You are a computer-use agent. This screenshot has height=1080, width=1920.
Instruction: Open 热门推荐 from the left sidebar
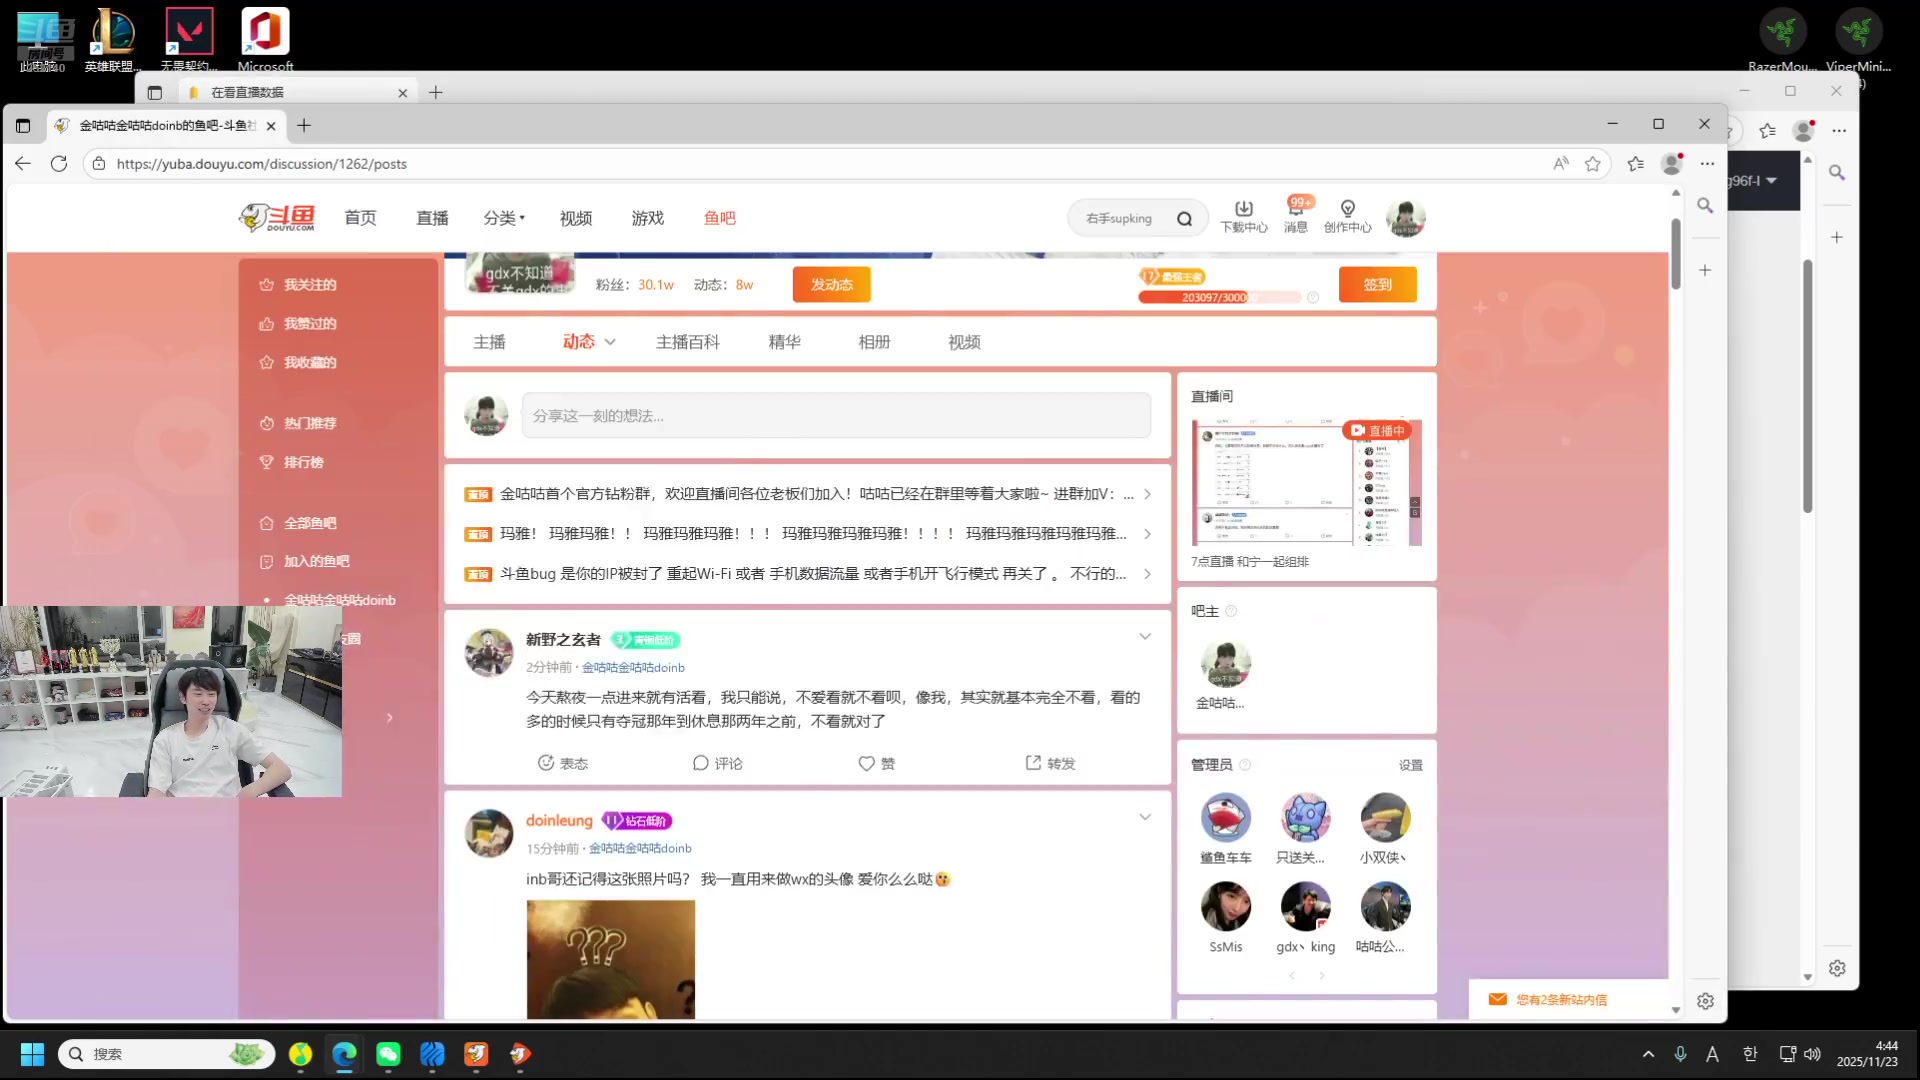(311, 423)
